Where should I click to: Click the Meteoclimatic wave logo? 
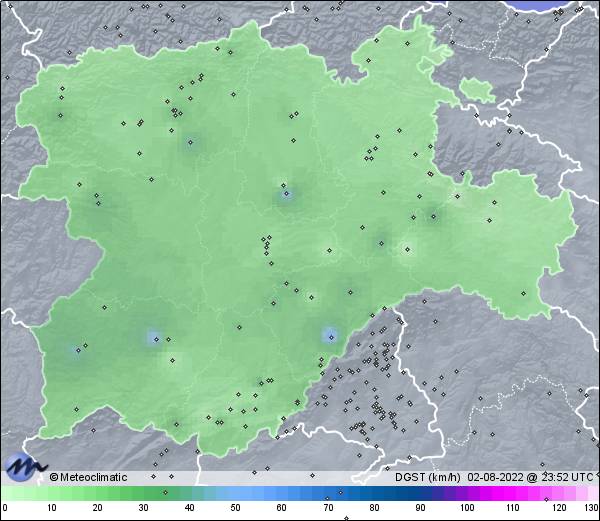tap(26, 467)
